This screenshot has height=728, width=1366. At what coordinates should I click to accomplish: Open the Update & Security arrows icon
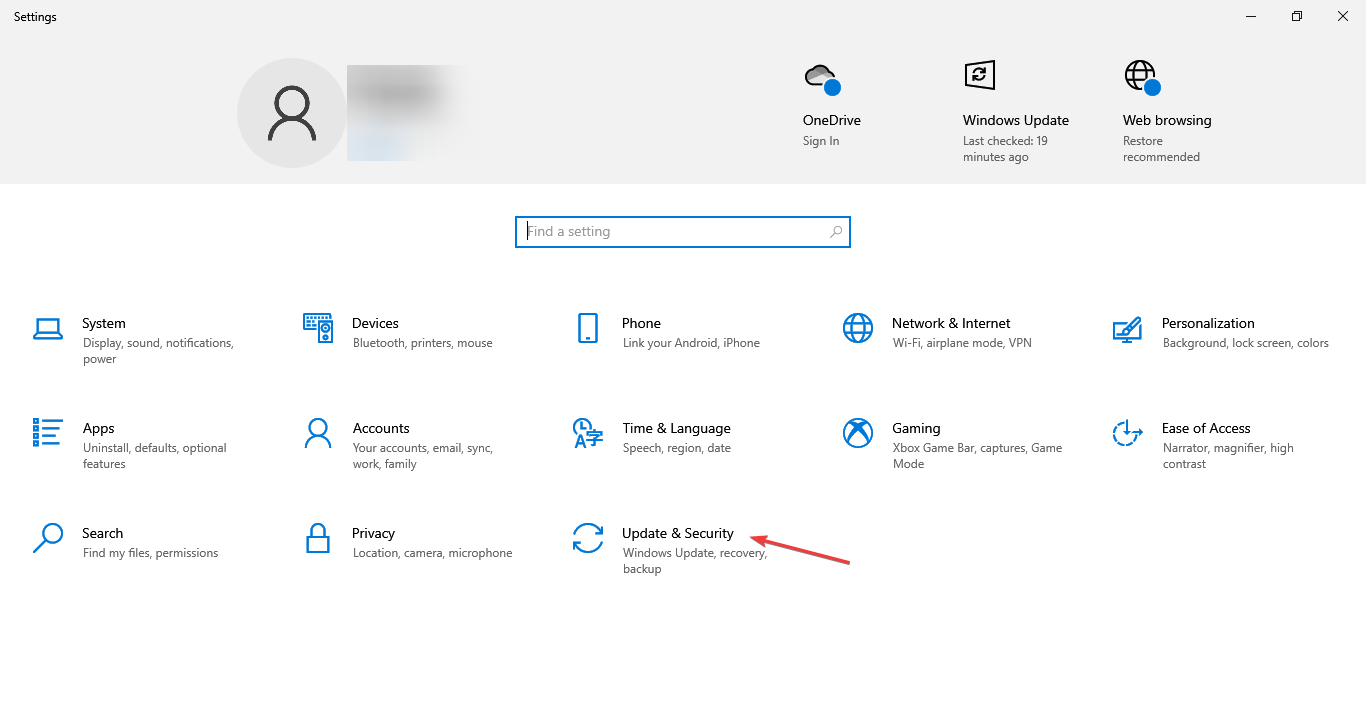tap(588, 538)
